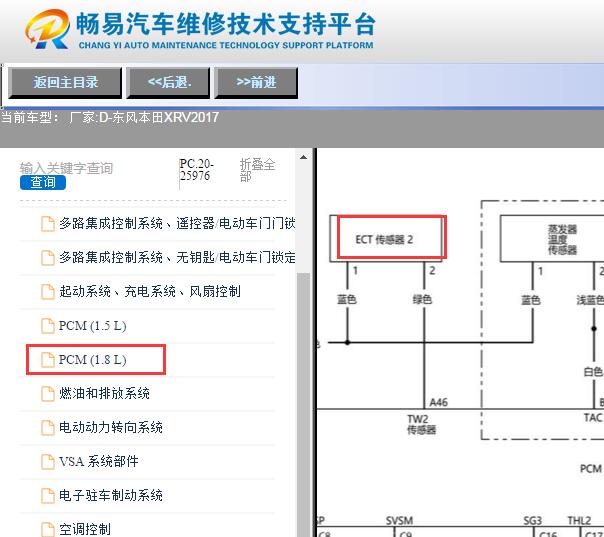Click 折叠全部 to collapse all
Viewport: 604px width, 537px height.
[x=257, y=170]
